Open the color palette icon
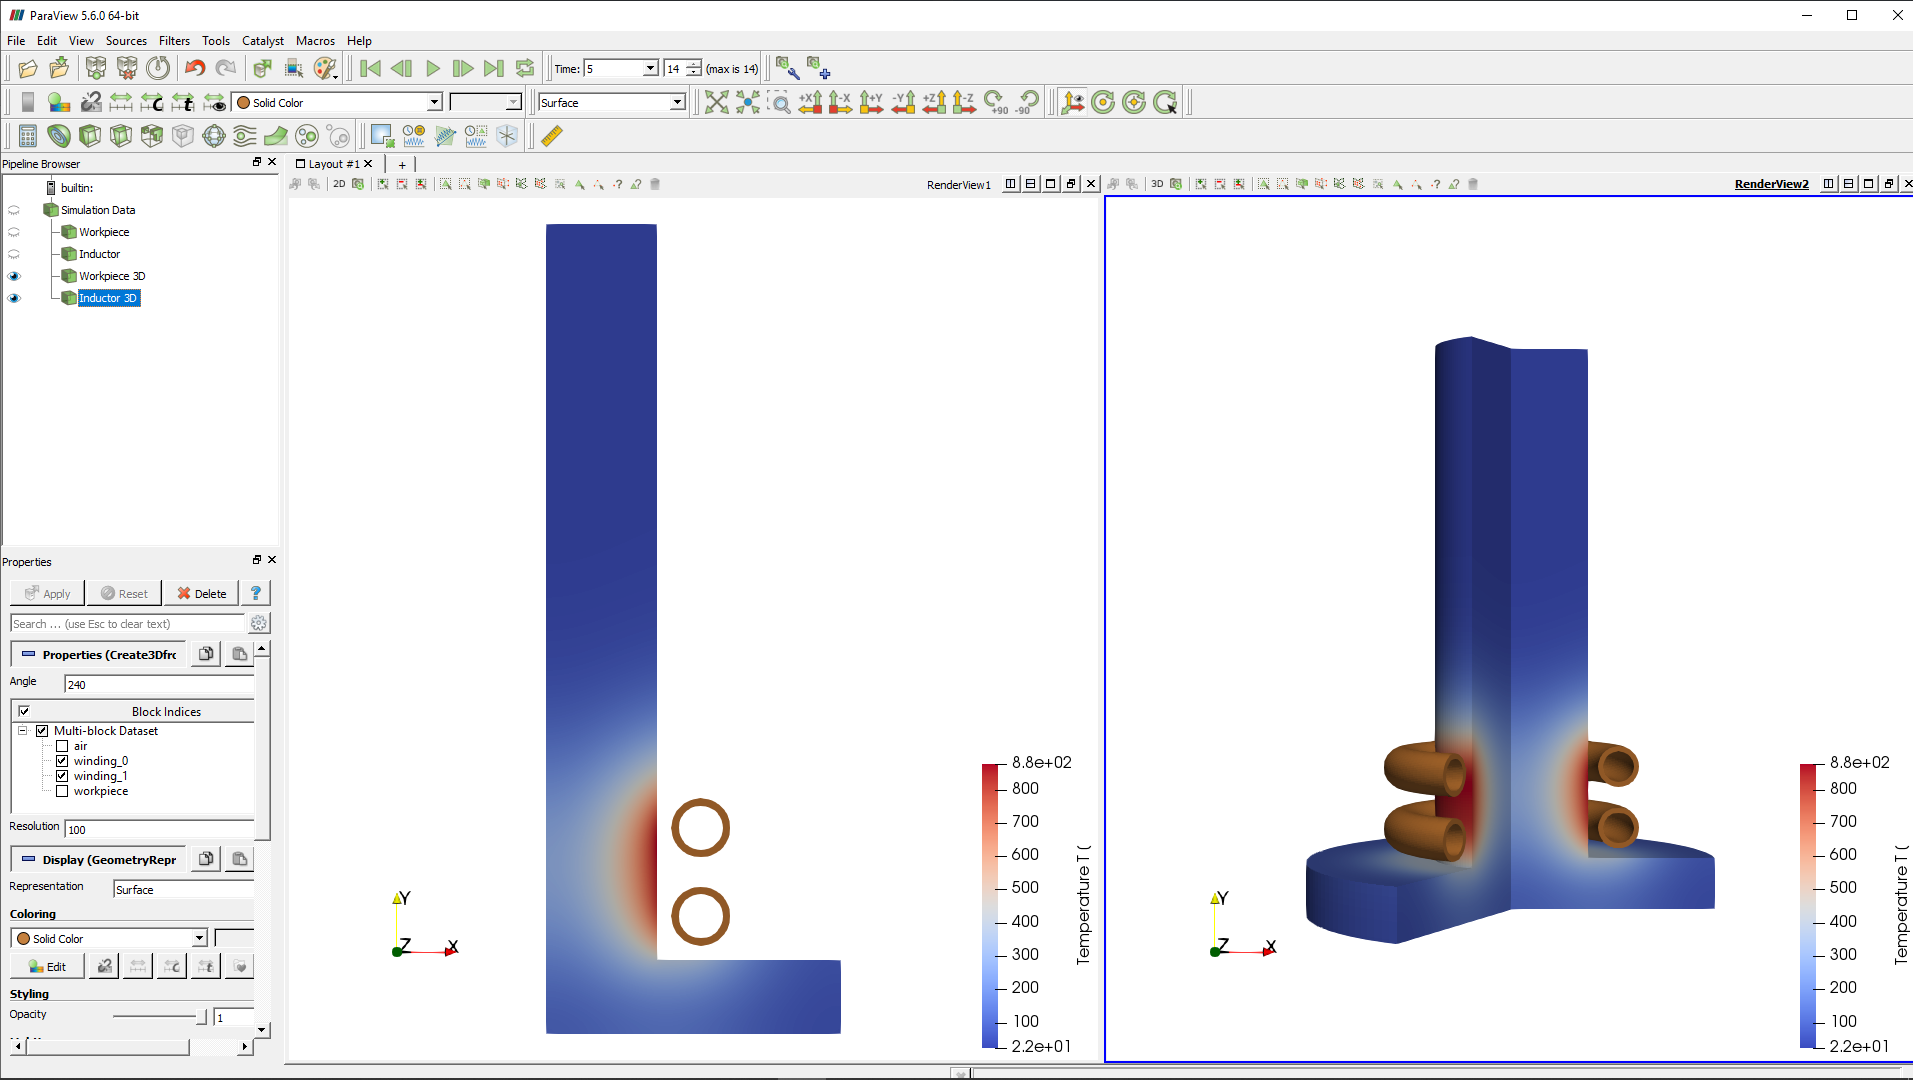Image resolution: width=1913 pixels, height=1080 pixels. pyautogui.click(x=325, y=68)
